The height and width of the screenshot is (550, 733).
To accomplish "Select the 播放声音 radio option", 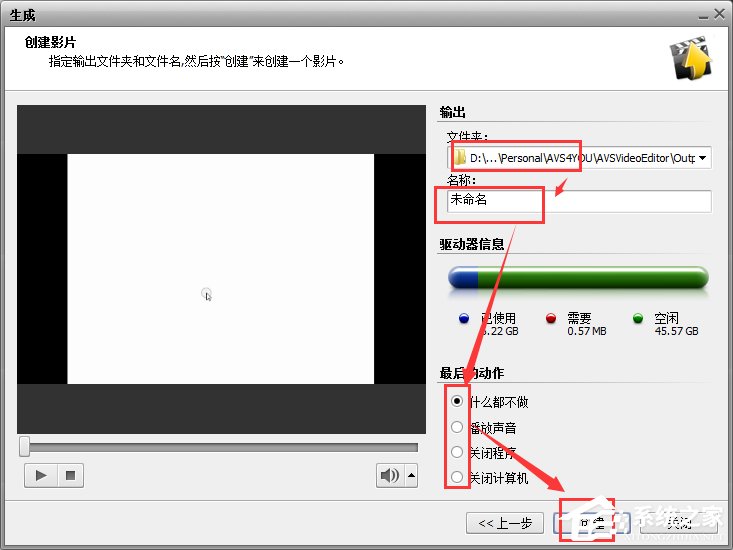I will click(x=457, y=427).
